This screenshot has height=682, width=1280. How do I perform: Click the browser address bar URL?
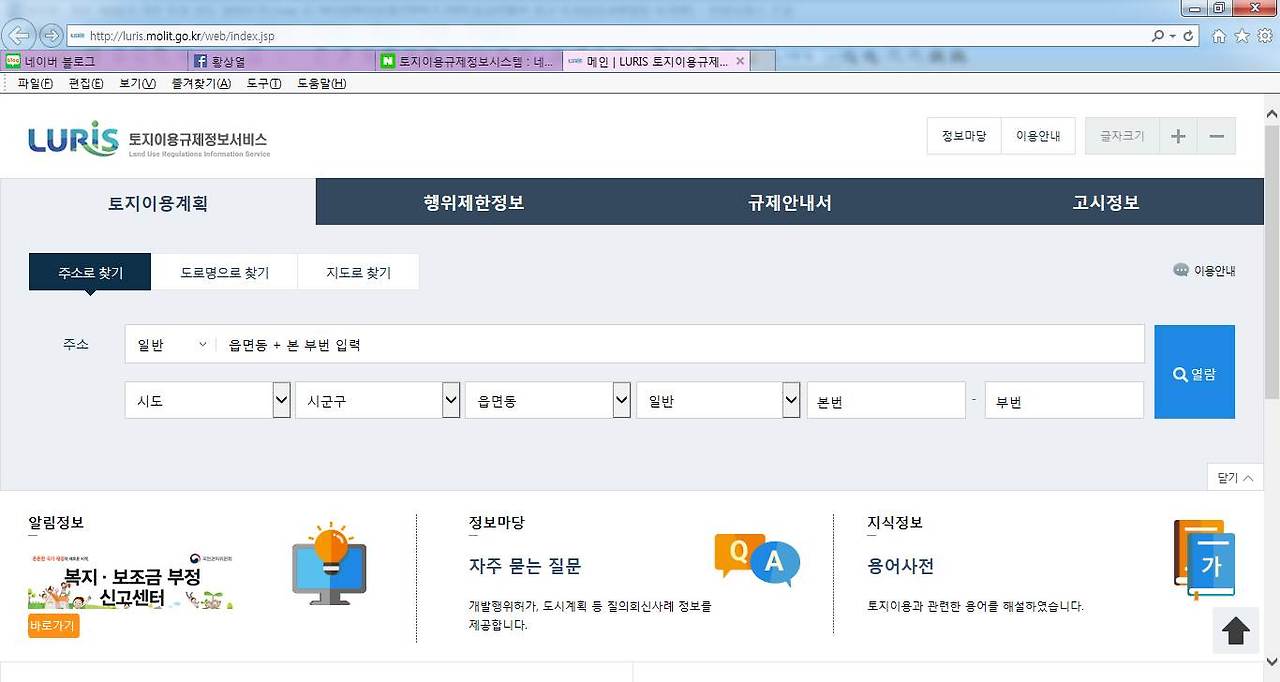[x=182, y=36]
